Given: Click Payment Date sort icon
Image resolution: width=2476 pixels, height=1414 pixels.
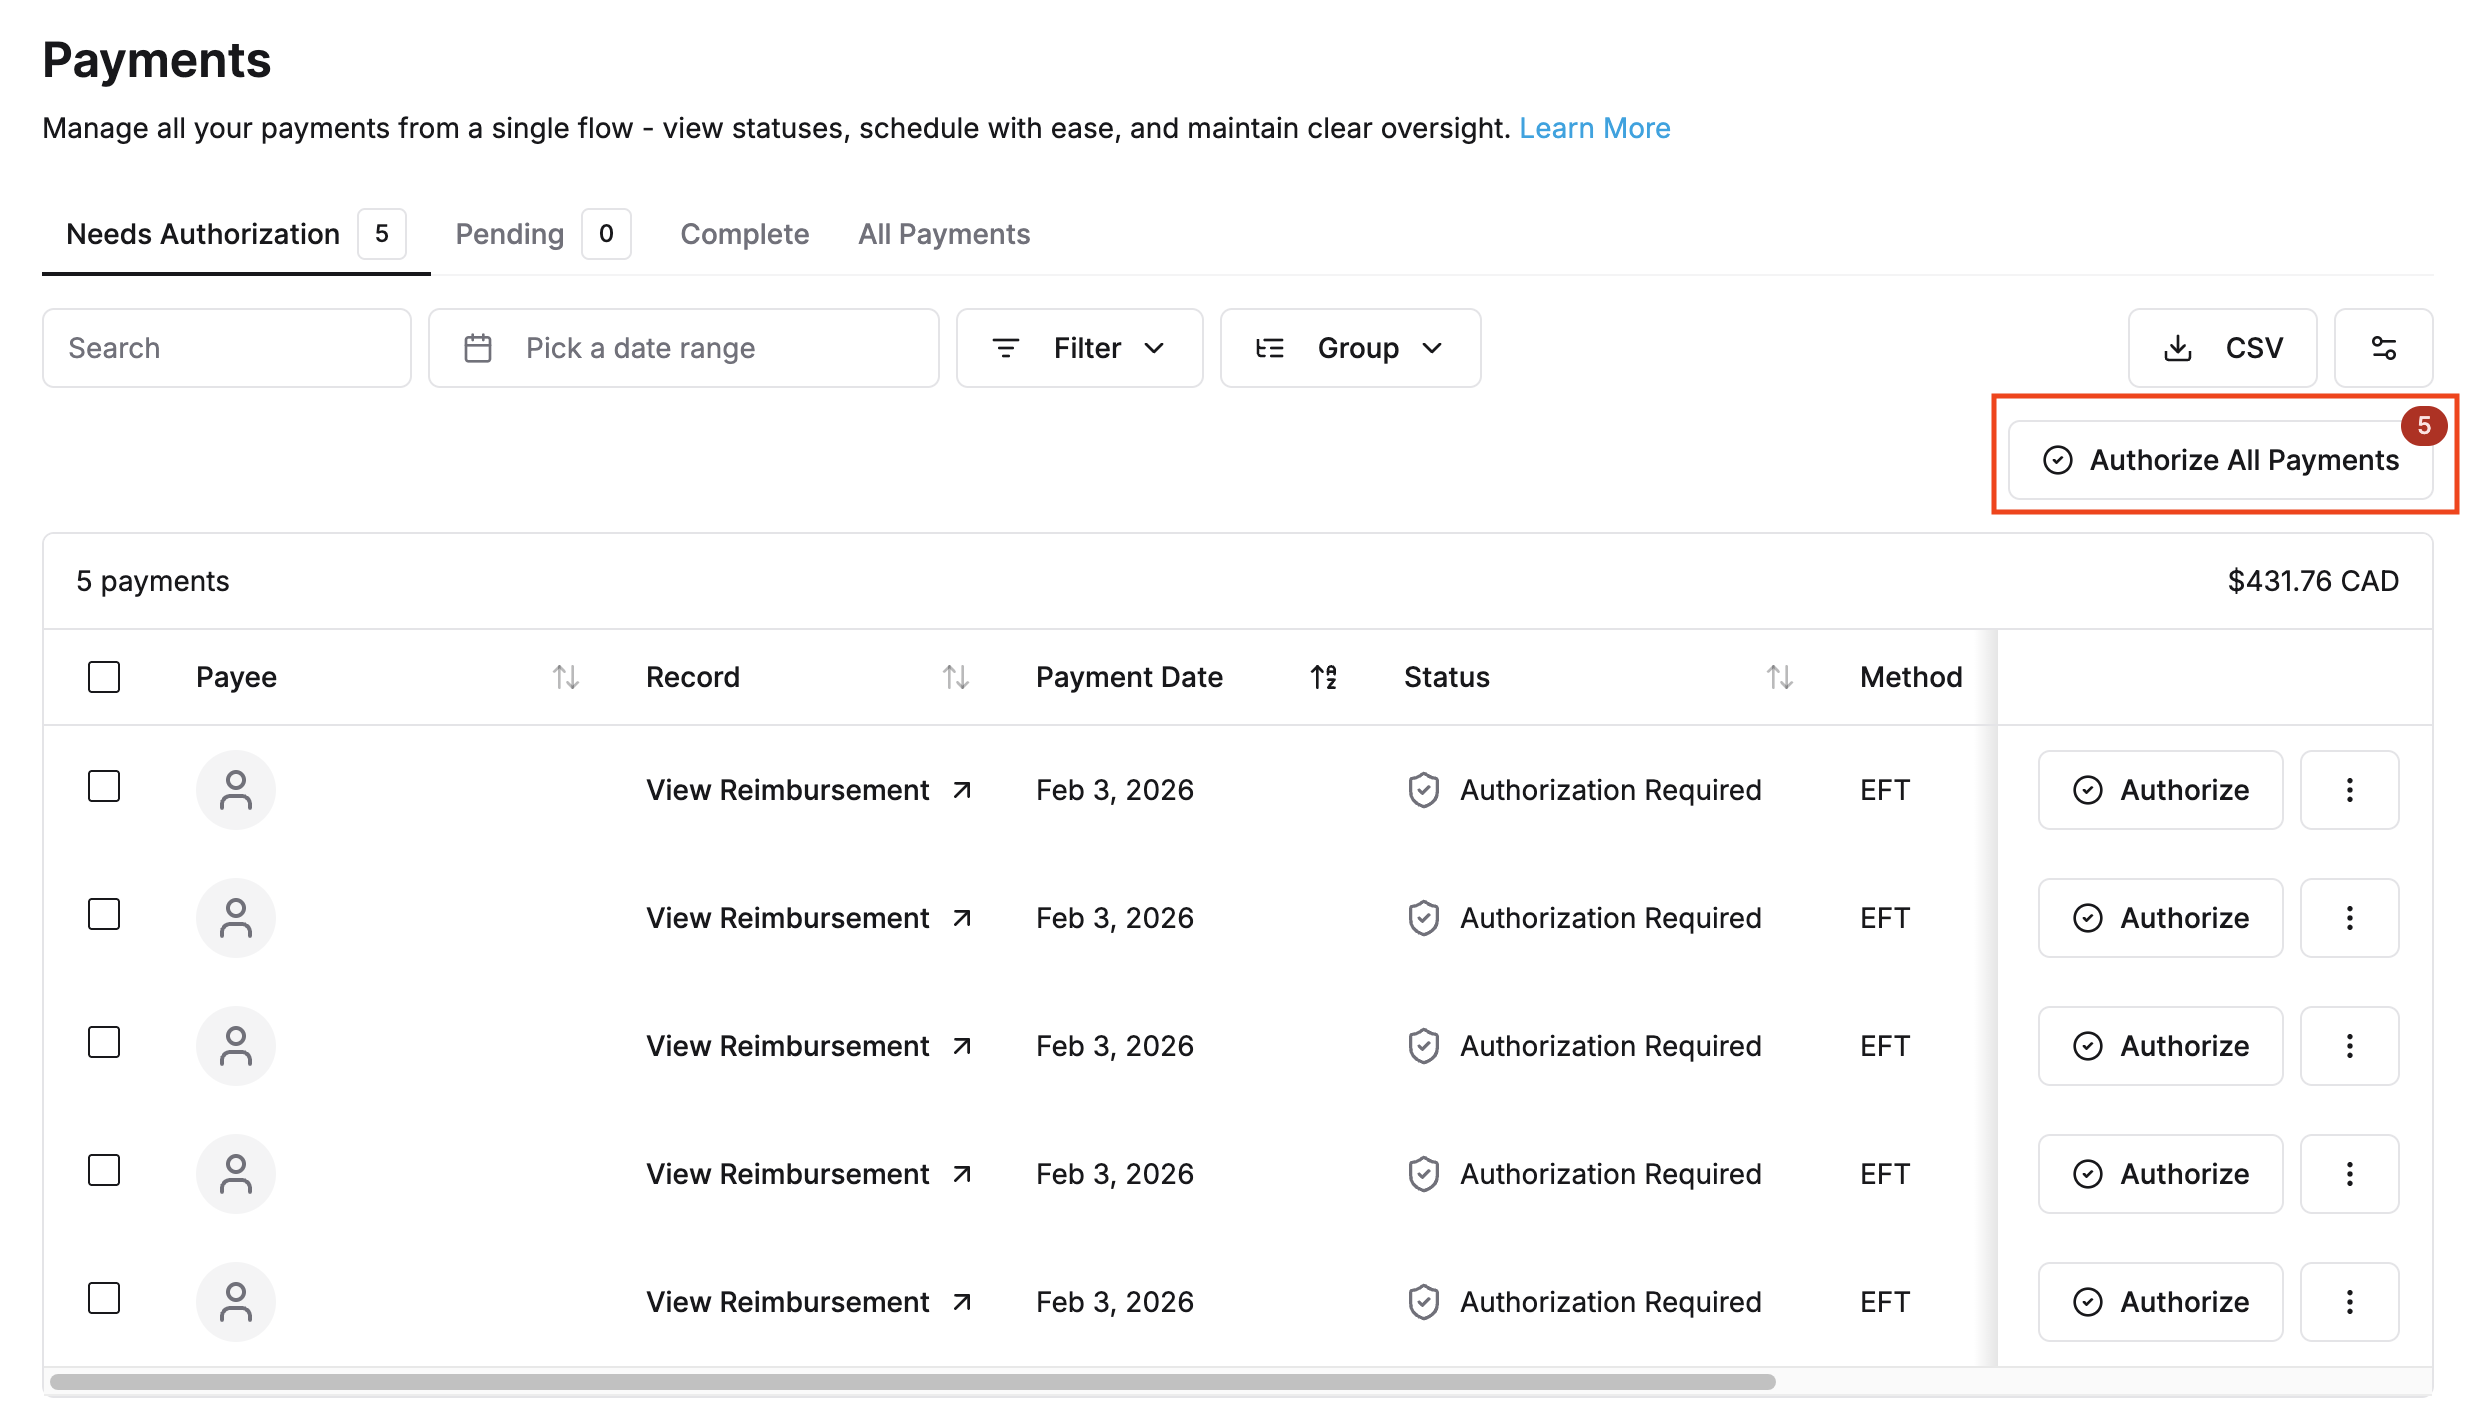Looking at the screenshot, I should pyautogui.click(x=1323, y=677).
